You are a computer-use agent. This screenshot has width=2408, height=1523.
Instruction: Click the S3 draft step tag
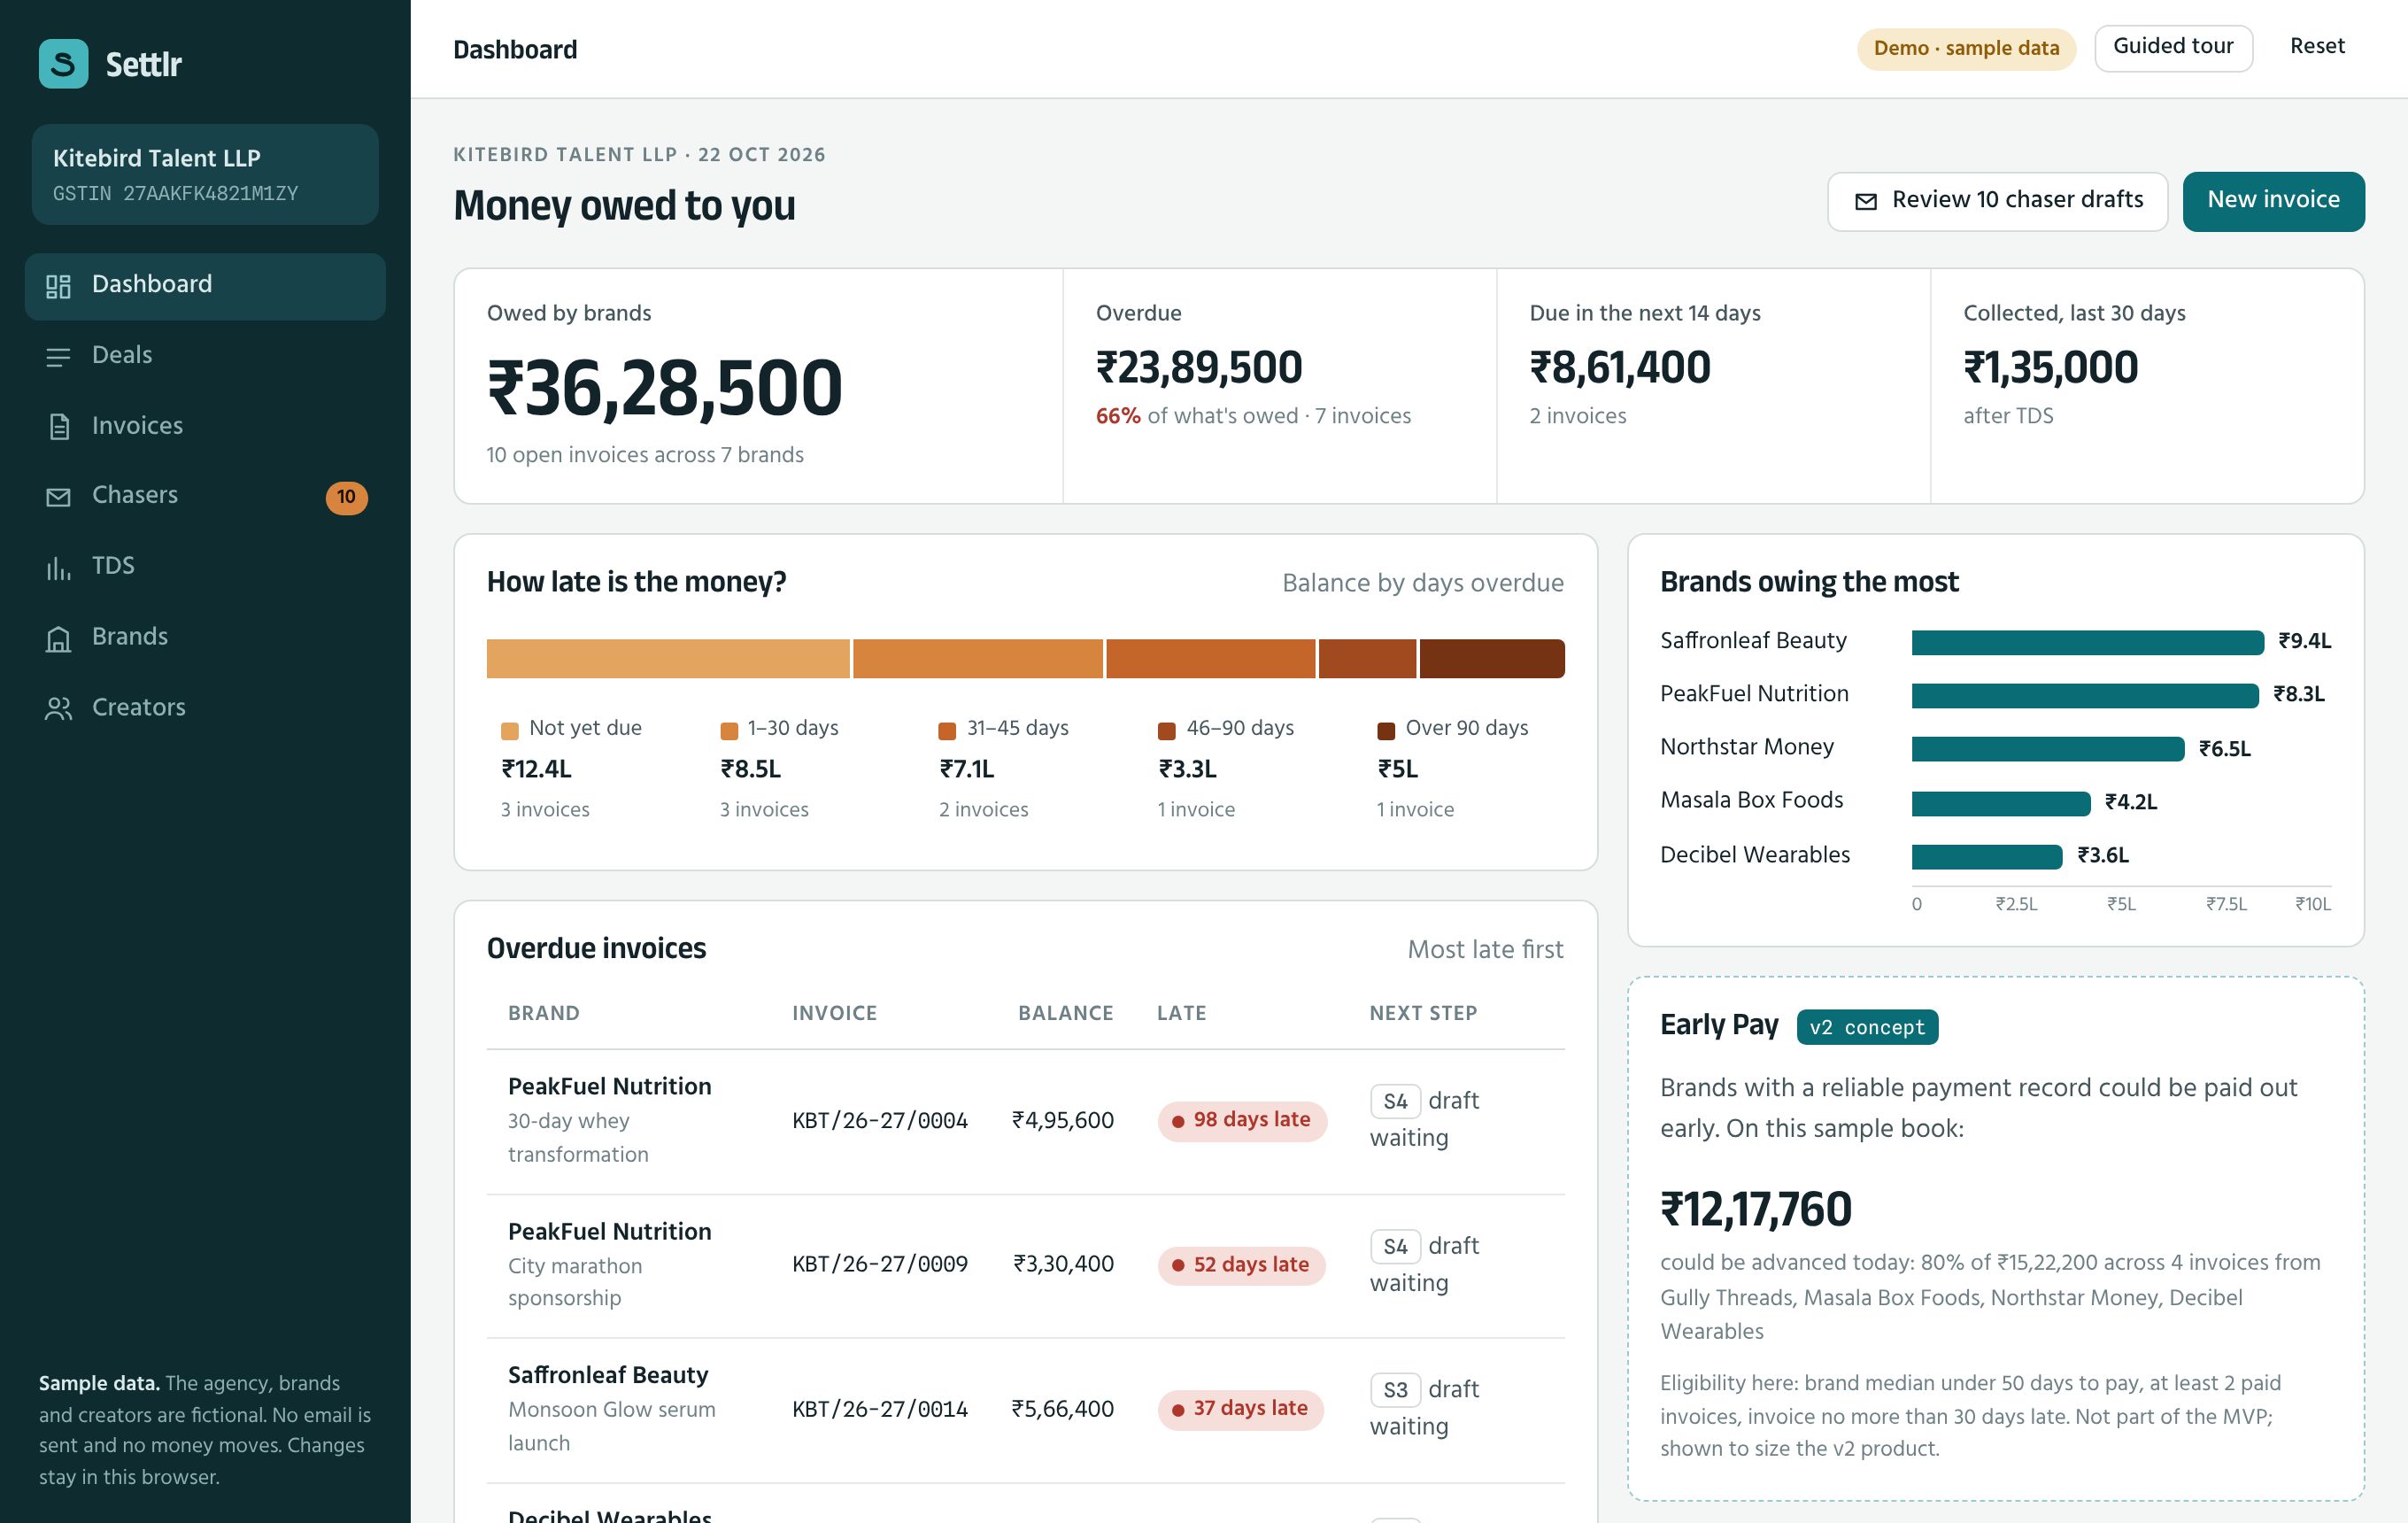[x=1395, y=1390]
